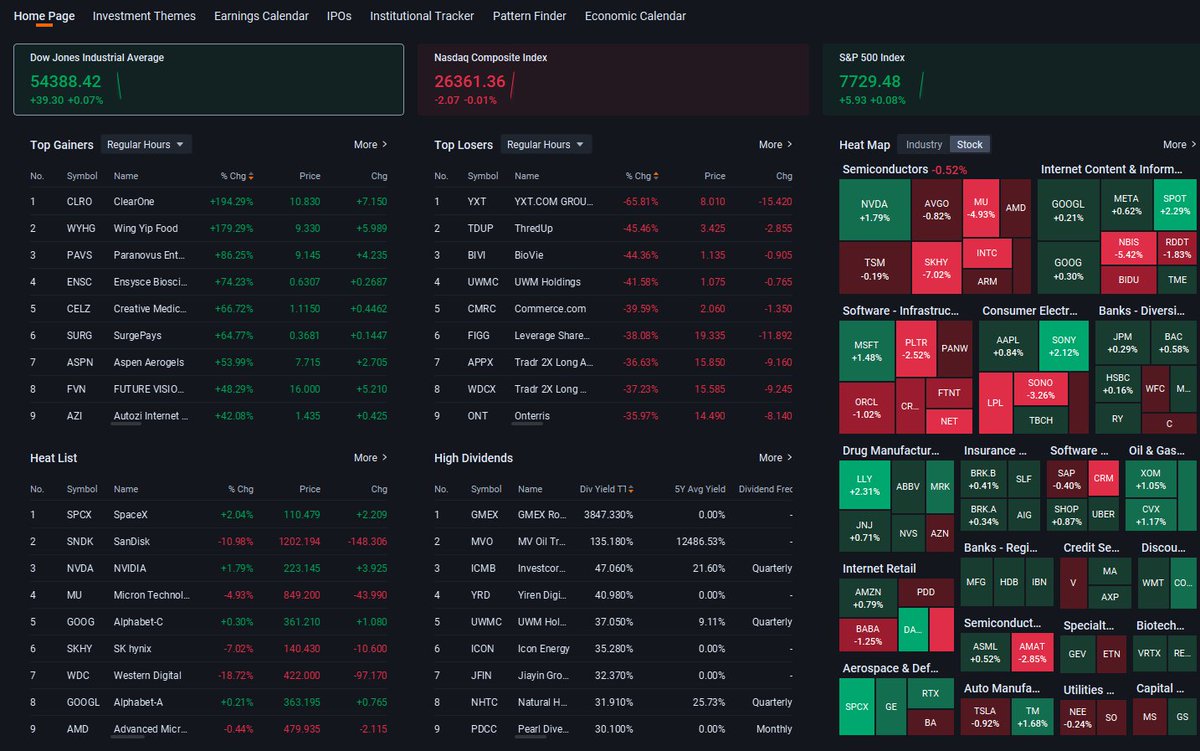Switch the Heat Map to Industry view
Image resolution: width=1200 pixels, height=751 pixels.
click(x=924, y=144)
